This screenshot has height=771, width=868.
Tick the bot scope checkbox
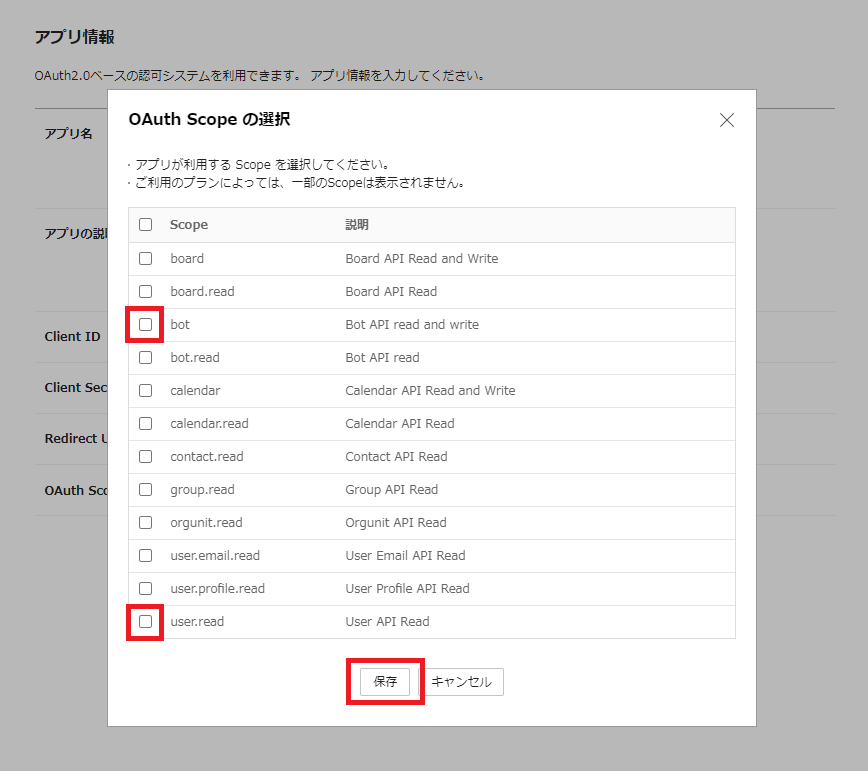click(146, 324)
